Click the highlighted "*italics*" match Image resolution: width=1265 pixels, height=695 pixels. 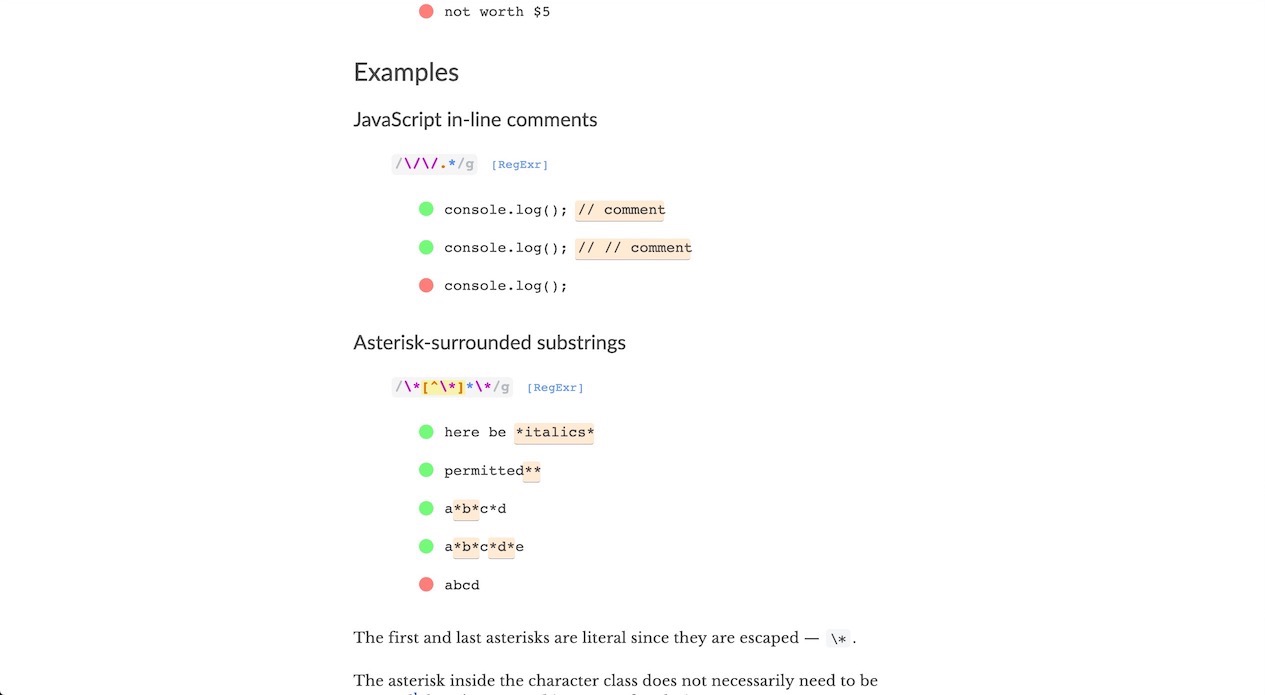click(554, 432)
